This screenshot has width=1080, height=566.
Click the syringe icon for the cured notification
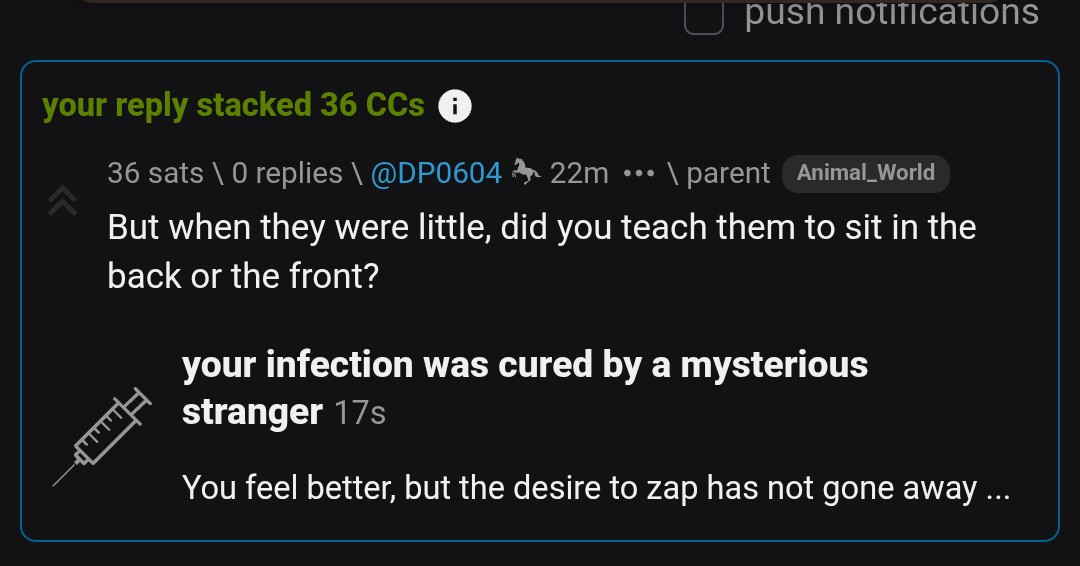(x=100, y=438)
